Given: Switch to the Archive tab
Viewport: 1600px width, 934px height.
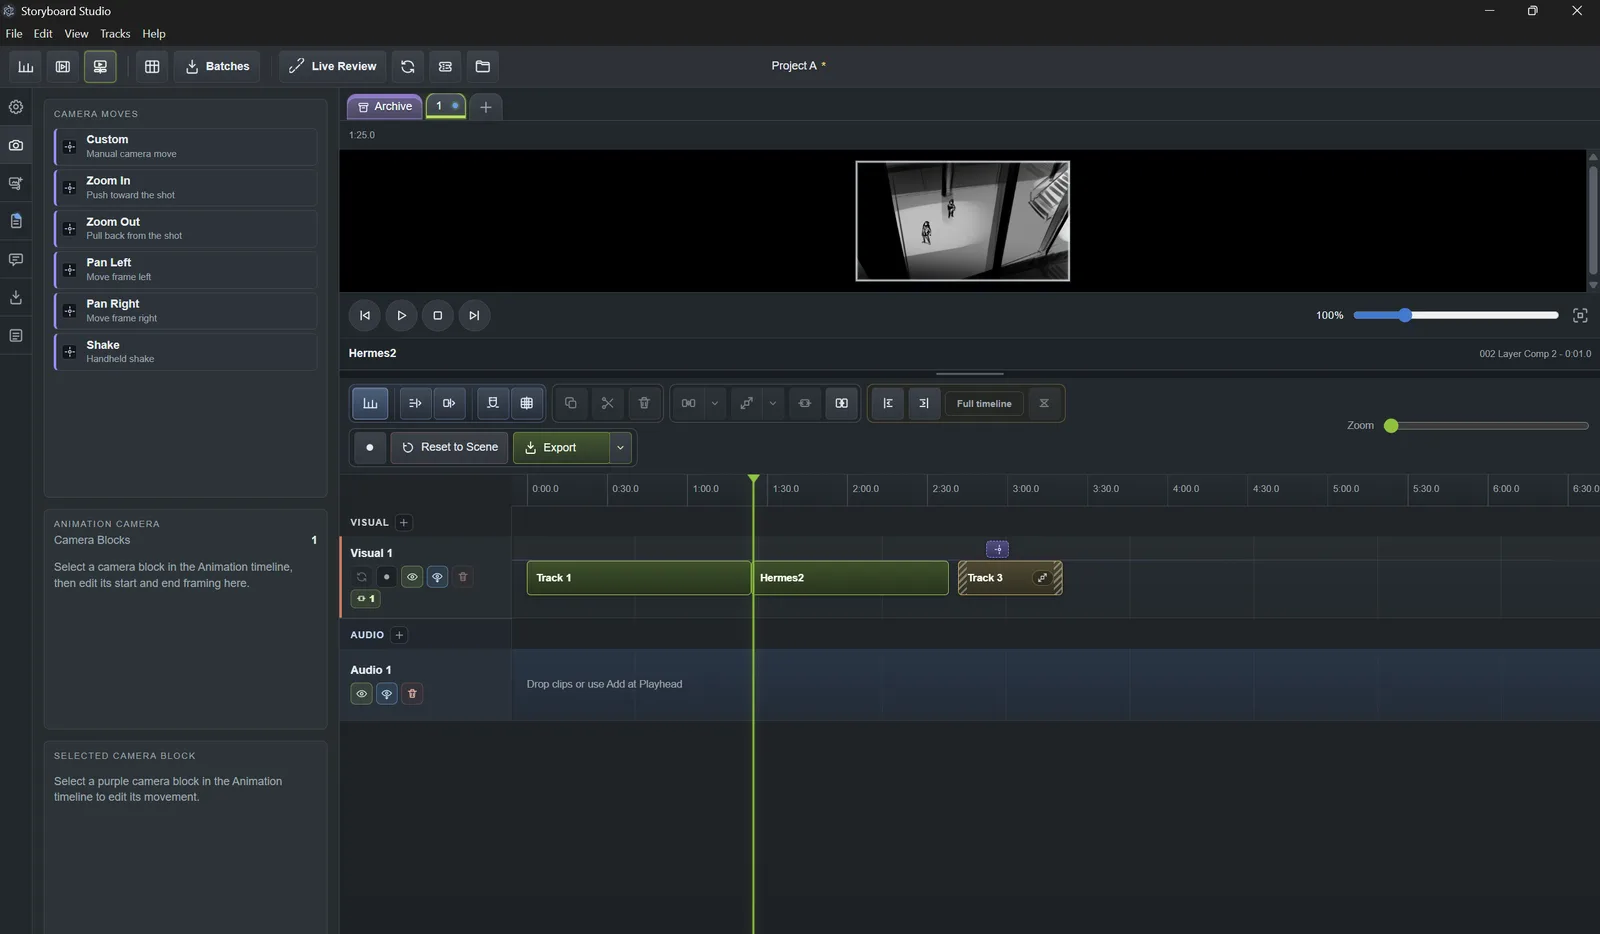Looking at the screenshot, I should 385,106.
